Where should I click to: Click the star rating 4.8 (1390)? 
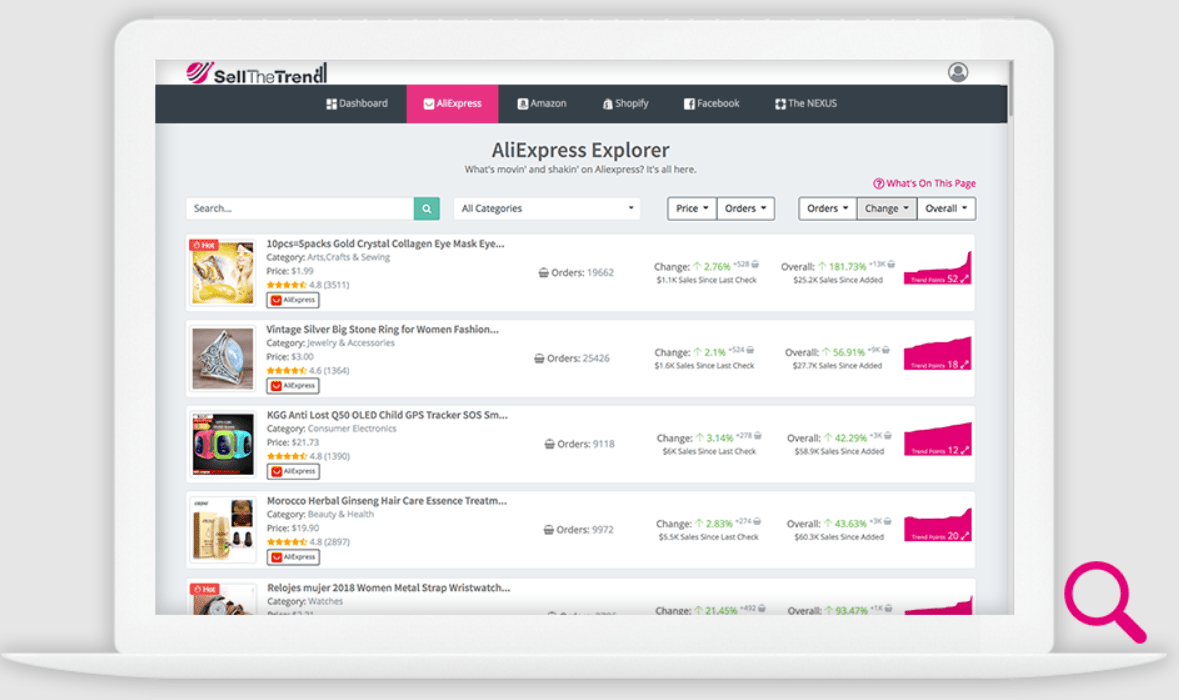coord(308,456)
